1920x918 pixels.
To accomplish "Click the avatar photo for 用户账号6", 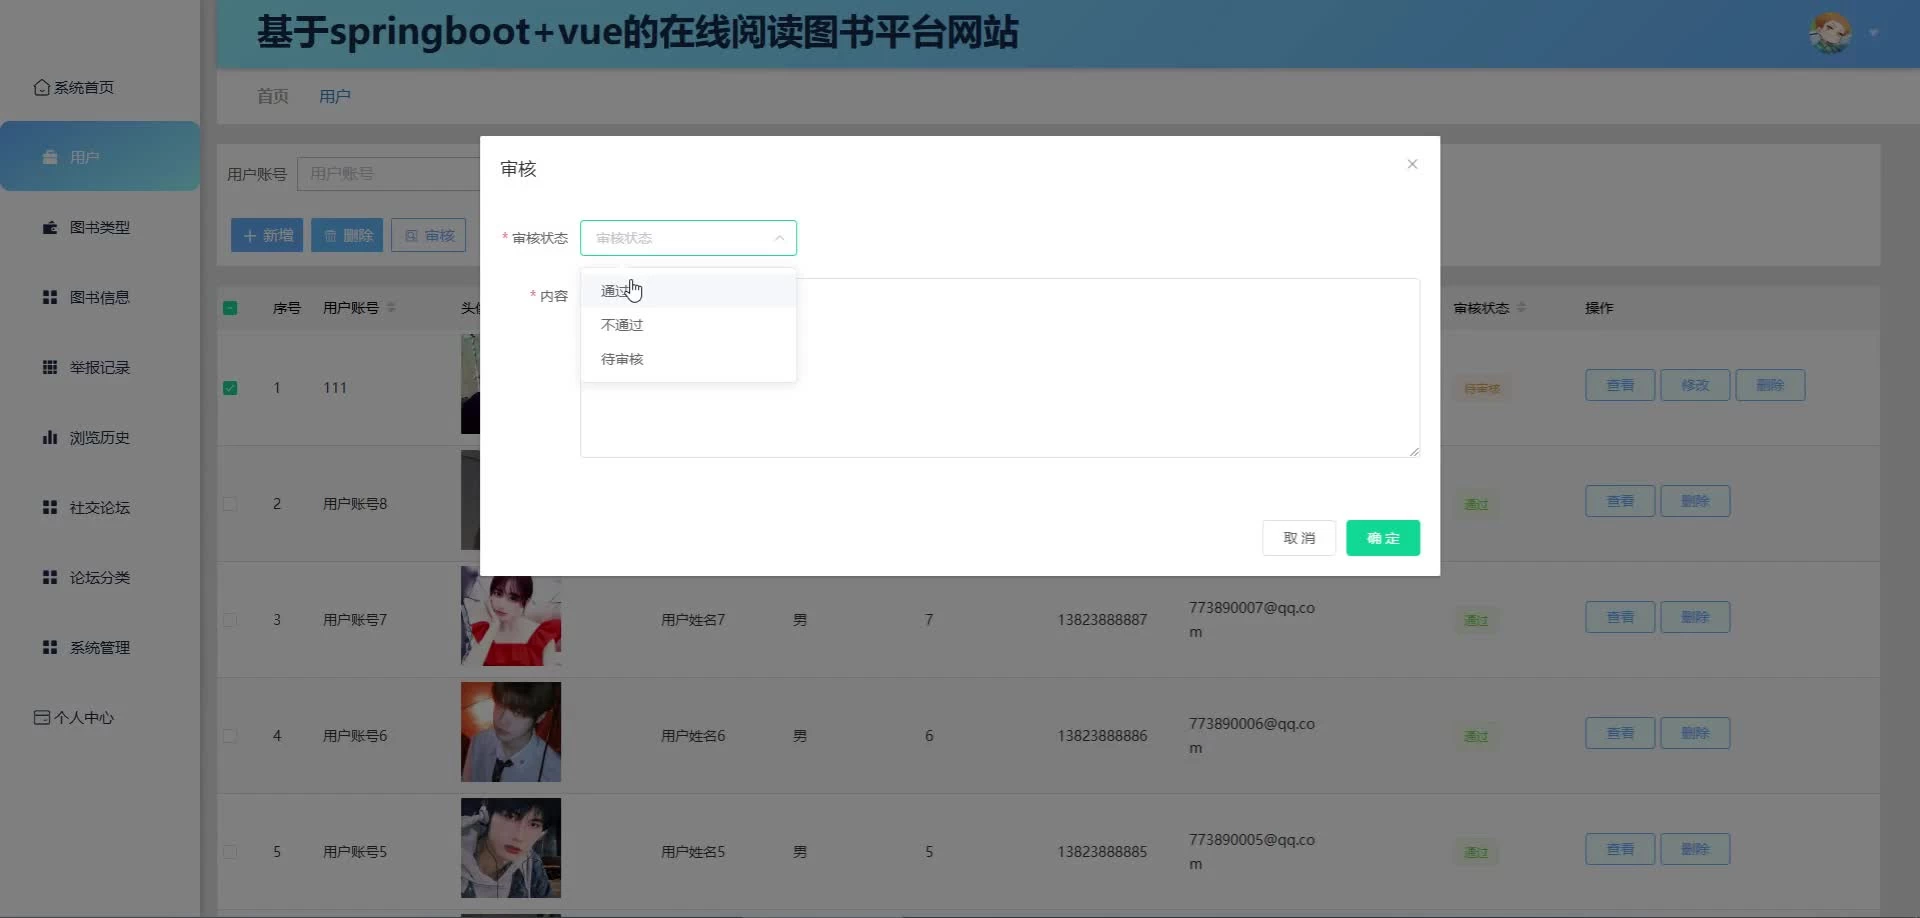I will tap(511, 732).
